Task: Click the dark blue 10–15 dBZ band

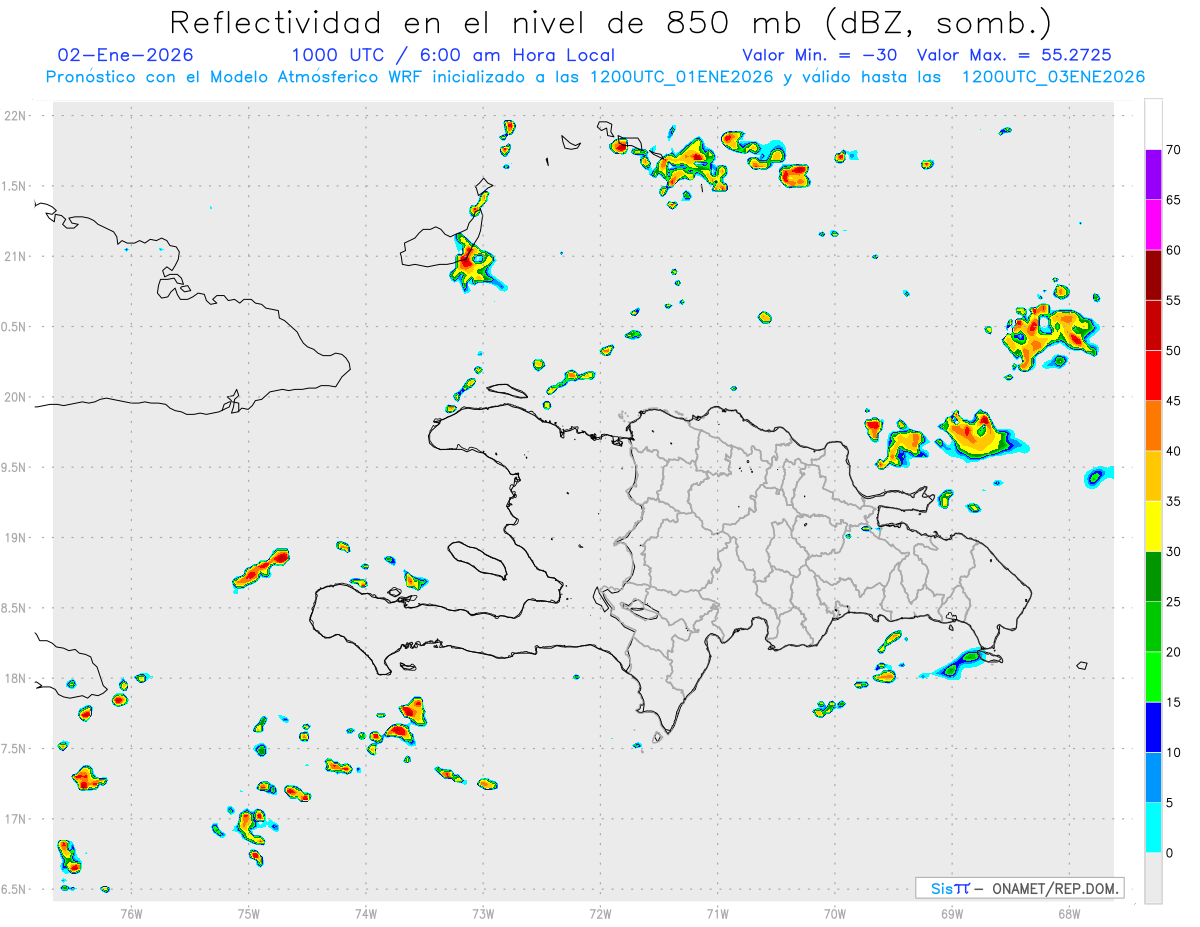Action: tap(1153, 727)
